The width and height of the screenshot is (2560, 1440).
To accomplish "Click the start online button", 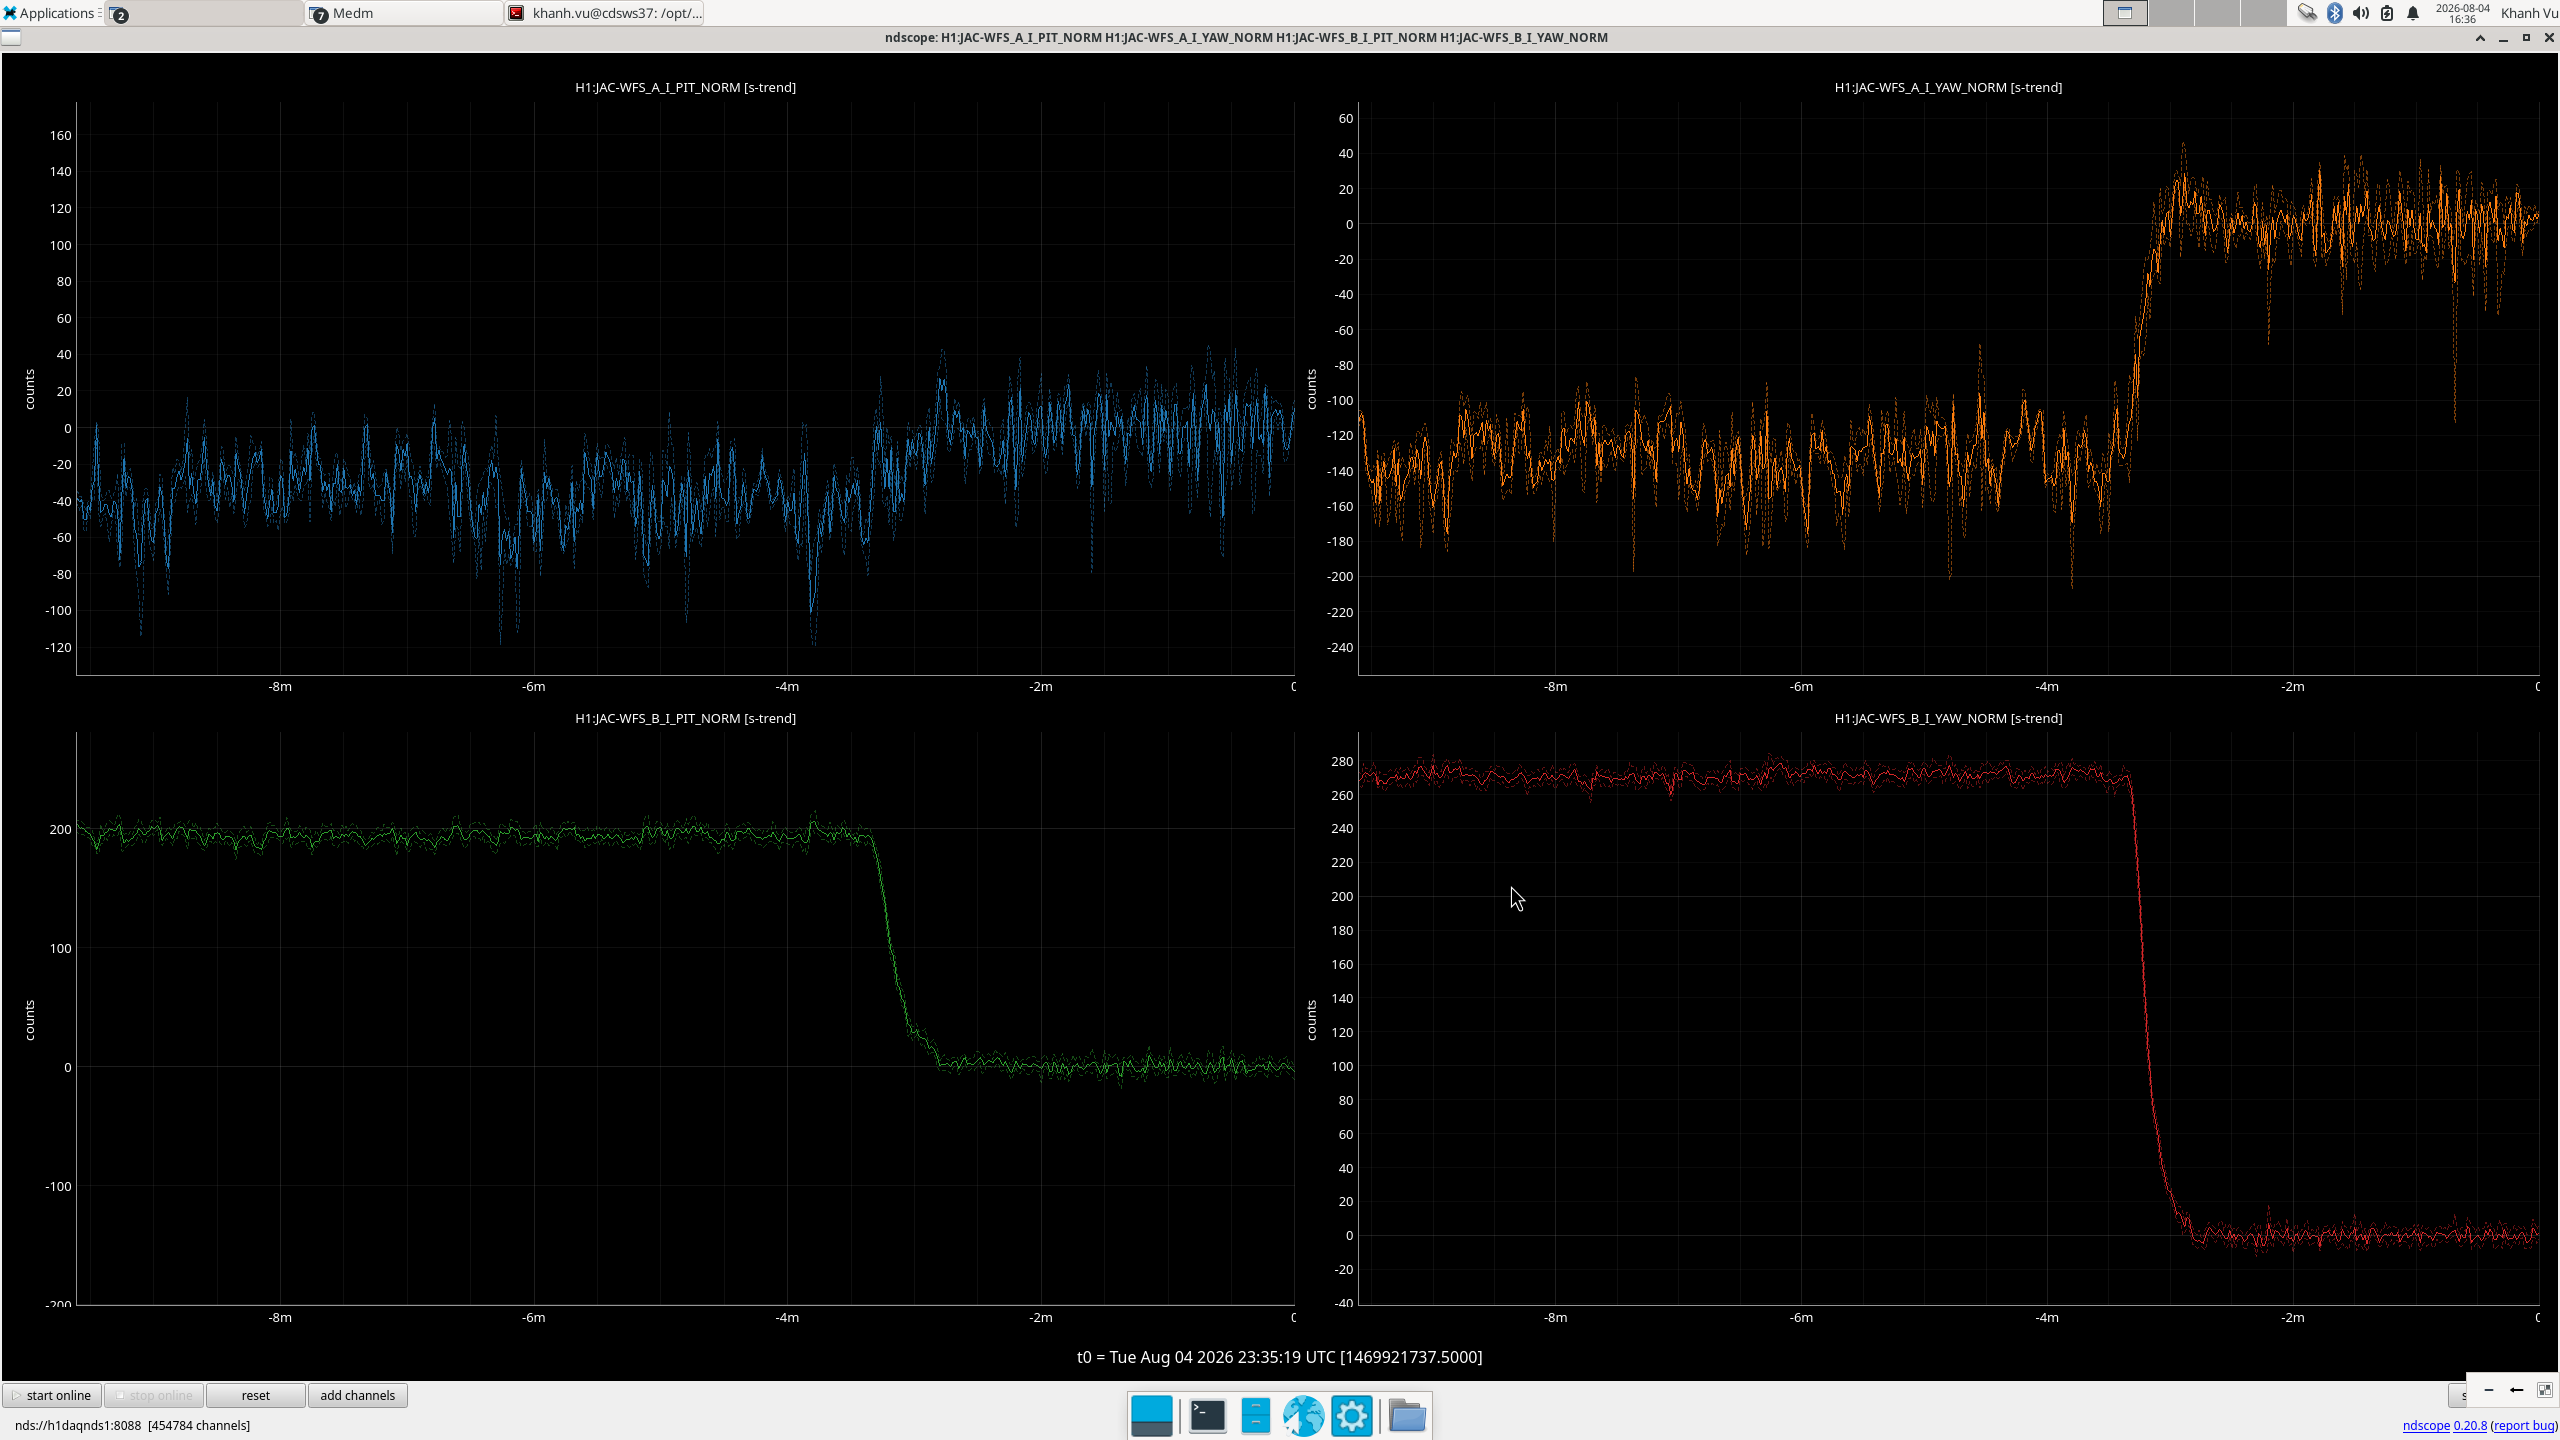I will coord(52,1395).
